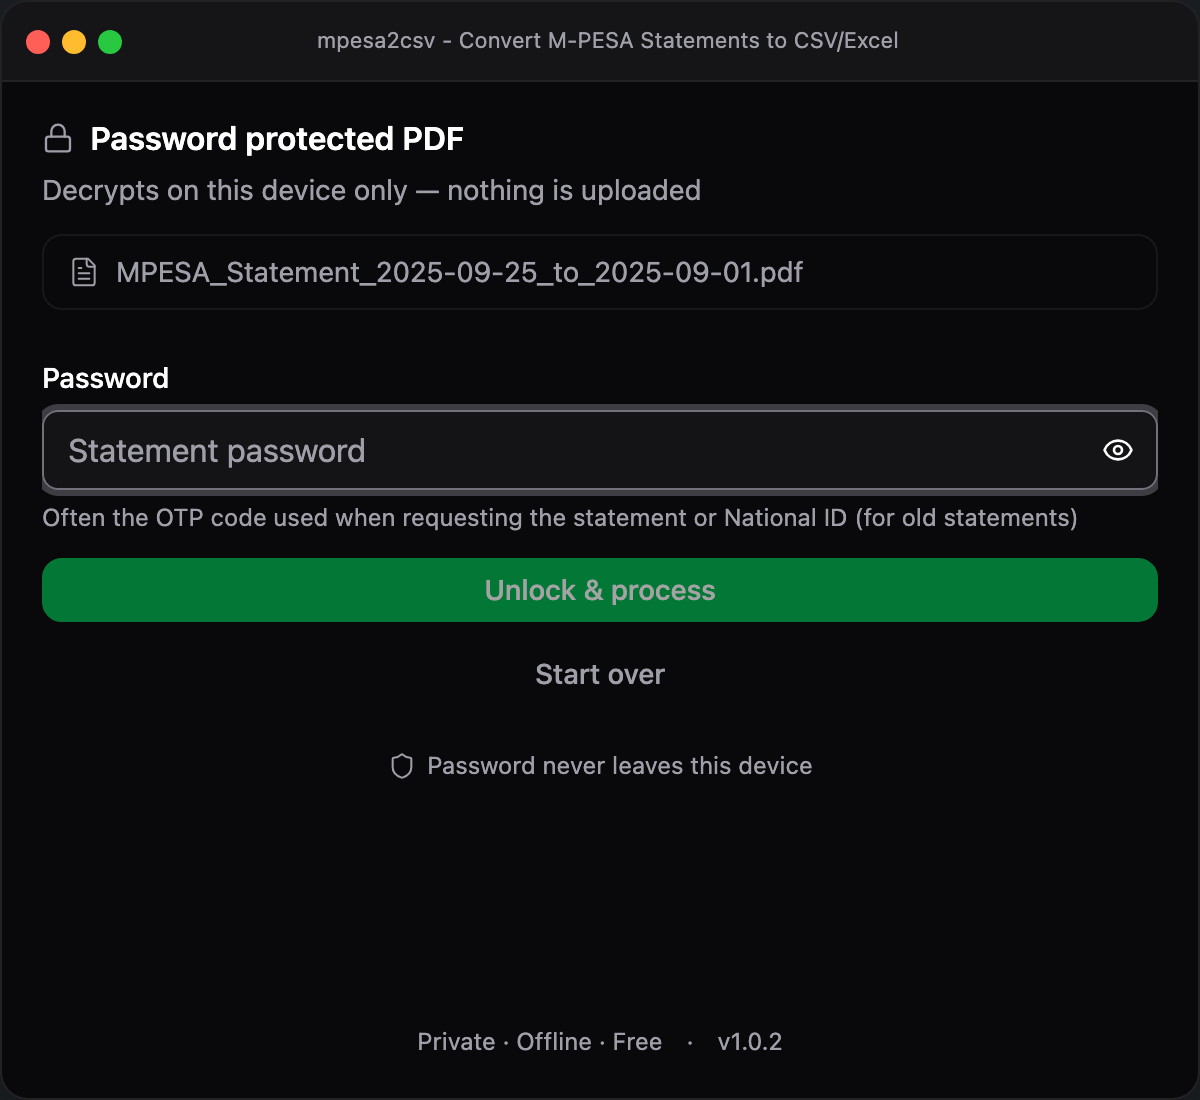Click the word Private in the footer

point(456,1042)
